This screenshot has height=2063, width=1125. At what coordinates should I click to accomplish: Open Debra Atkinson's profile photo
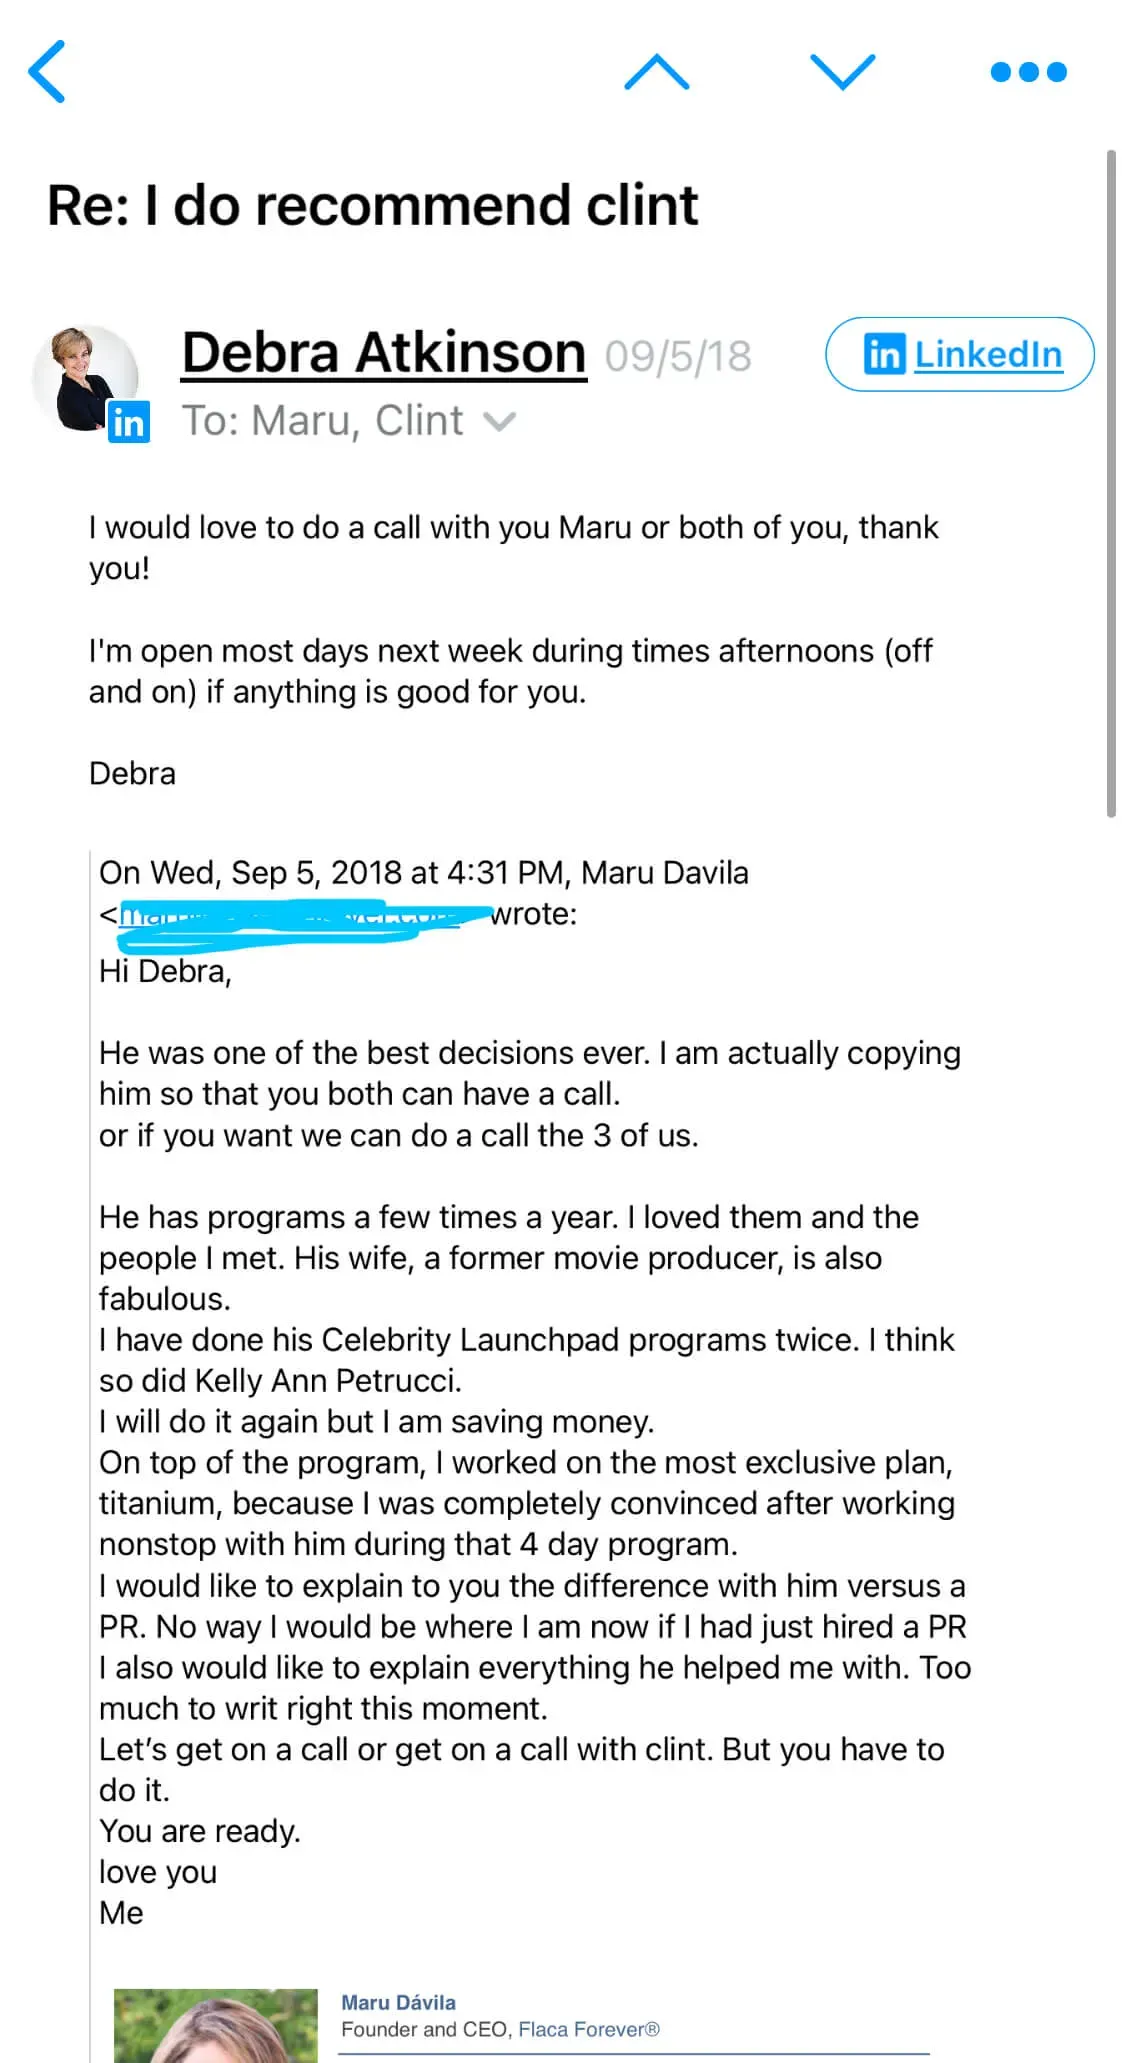click(82, 375)
